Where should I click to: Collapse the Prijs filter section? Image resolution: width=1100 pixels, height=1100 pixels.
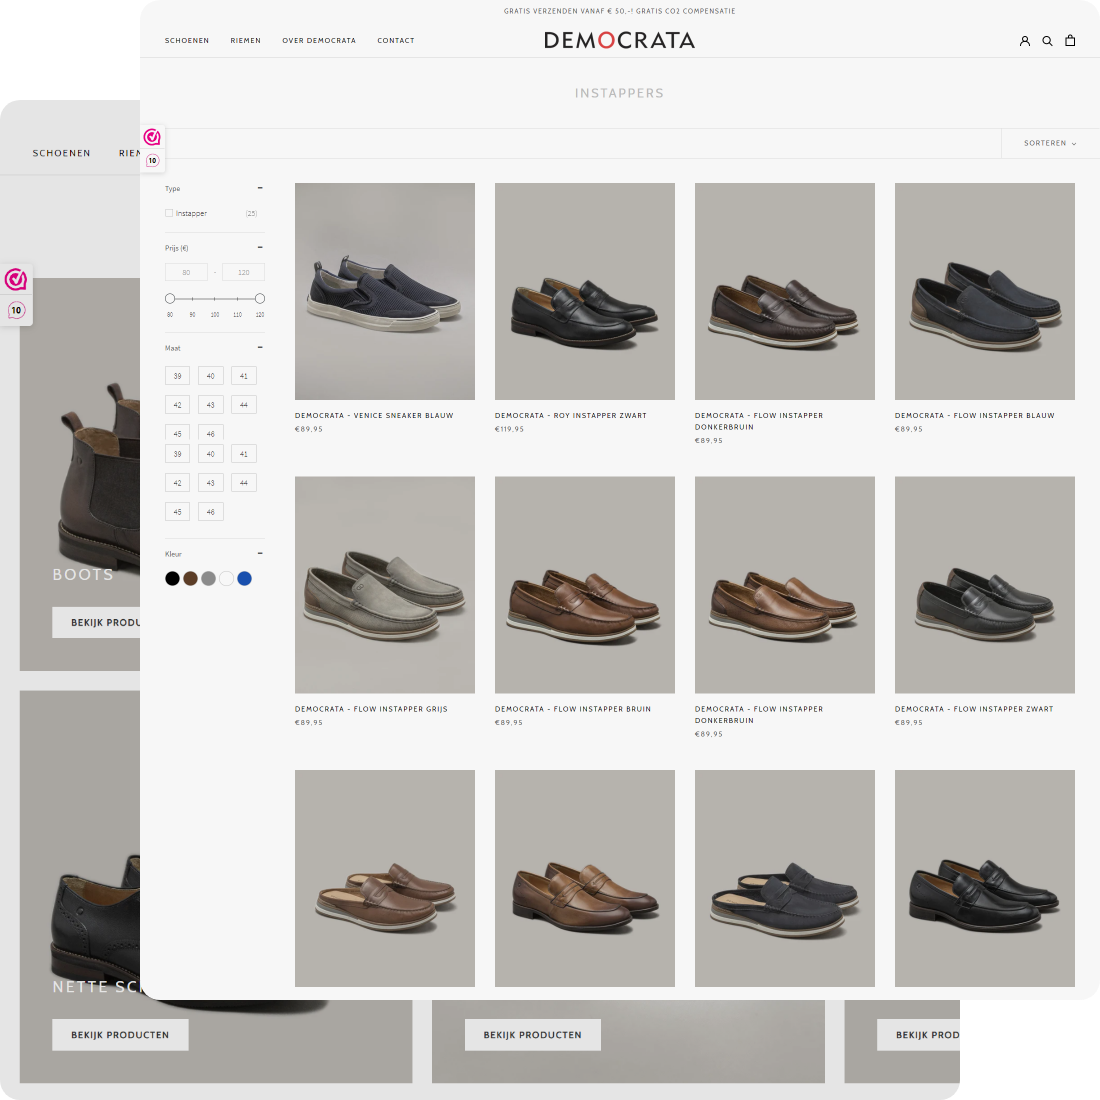tap(260, 248)
